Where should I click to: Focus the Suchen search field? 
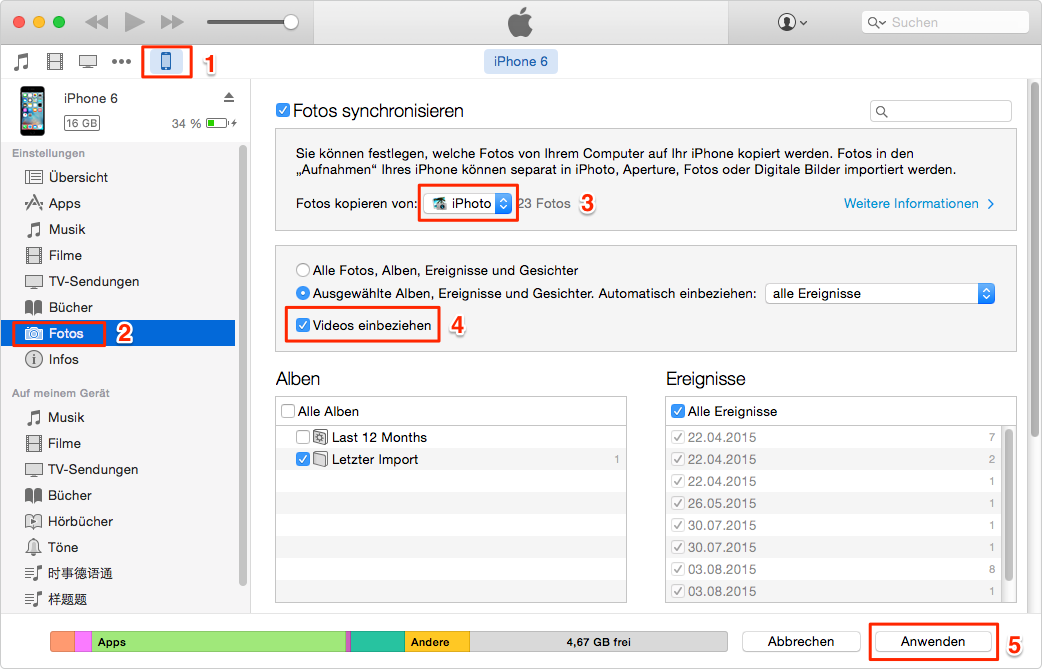point(945,22)
